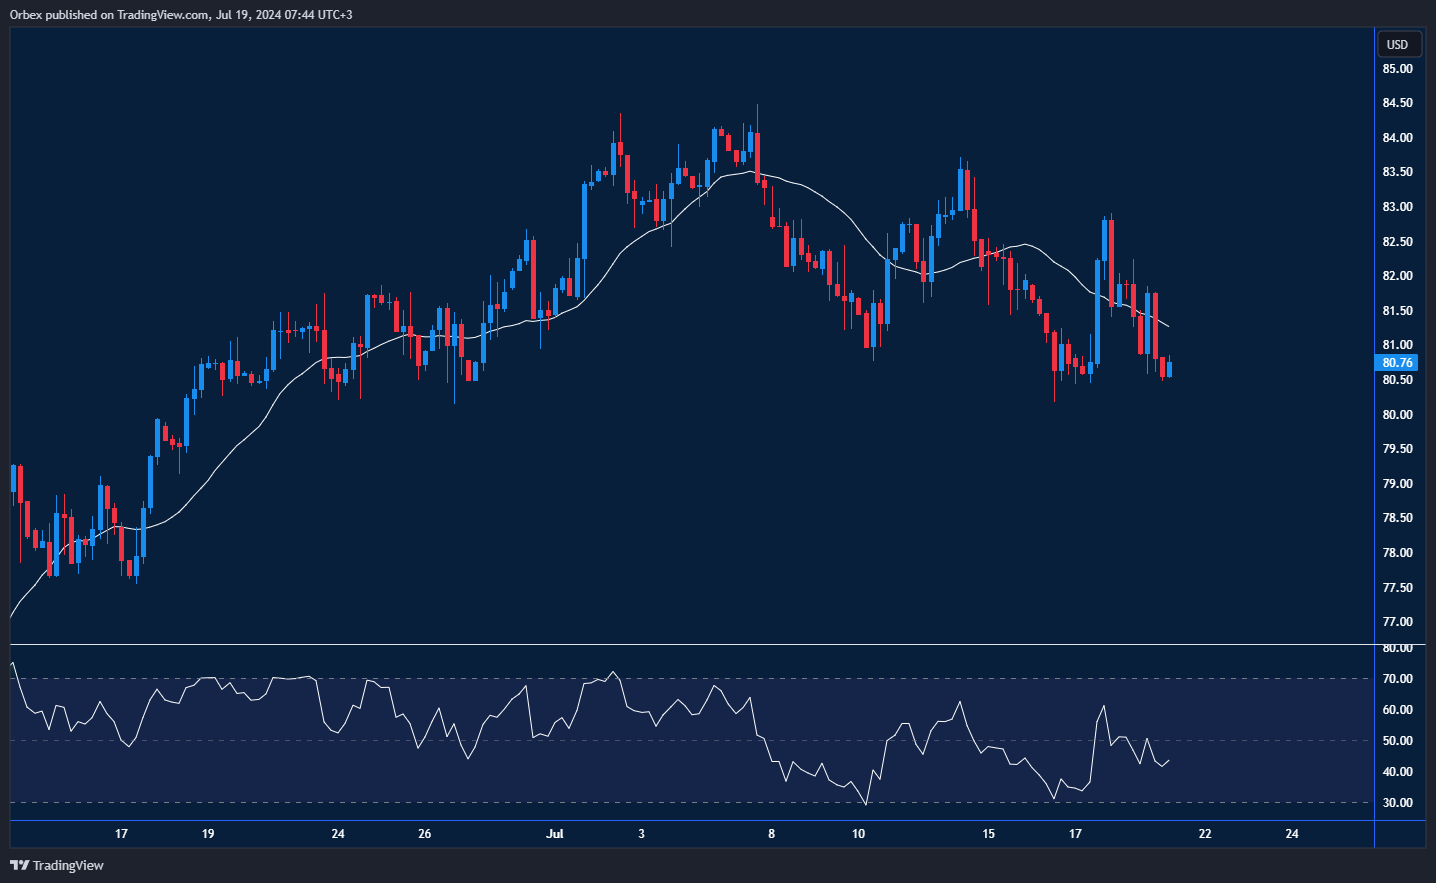This screenshot has width=1436, height=883.
Task: Select the 26 date label on time axis
Action: click(x=425, y=834)
